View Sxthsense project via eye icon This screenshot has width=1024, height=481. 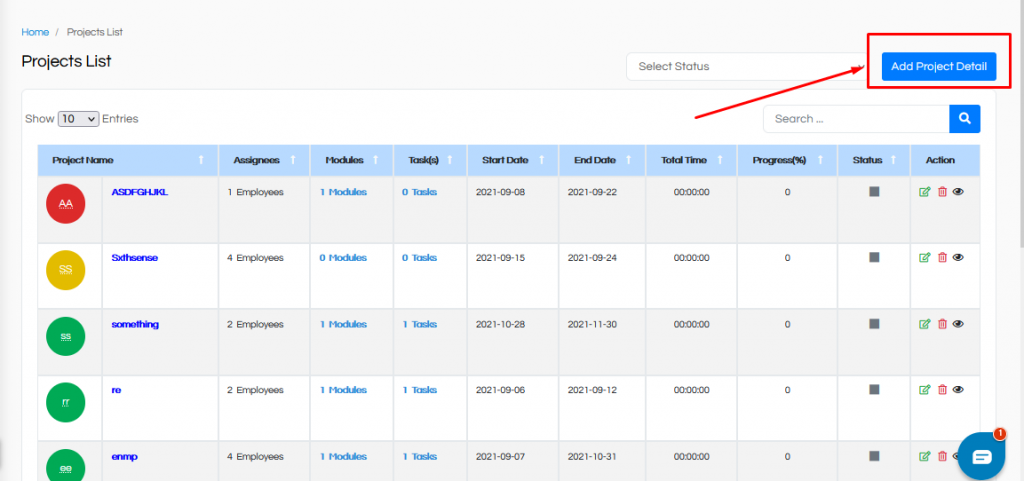pyautogui.click(x=958, y=258)
